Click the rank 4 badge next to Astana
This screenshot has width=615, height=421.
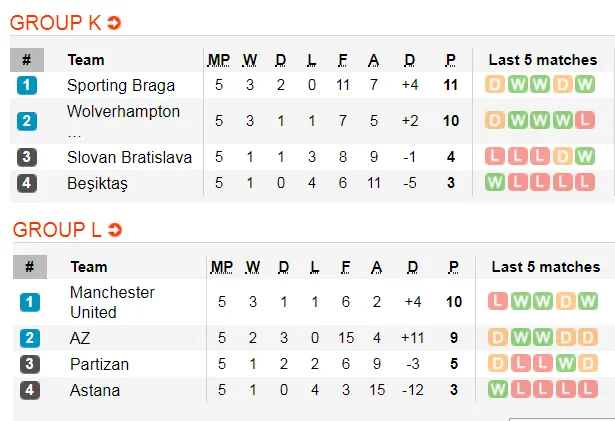coord(30,390)
